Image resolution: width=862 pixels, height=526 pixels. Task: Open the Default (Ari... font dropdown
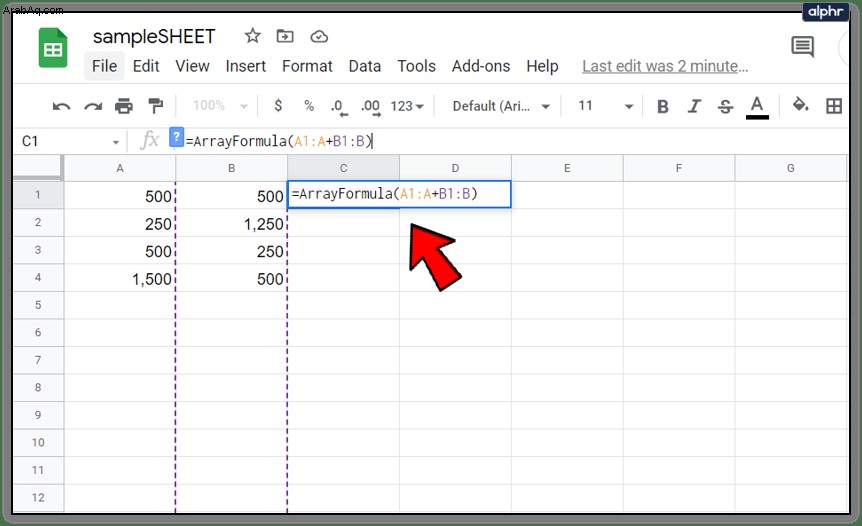coord(501,106)
